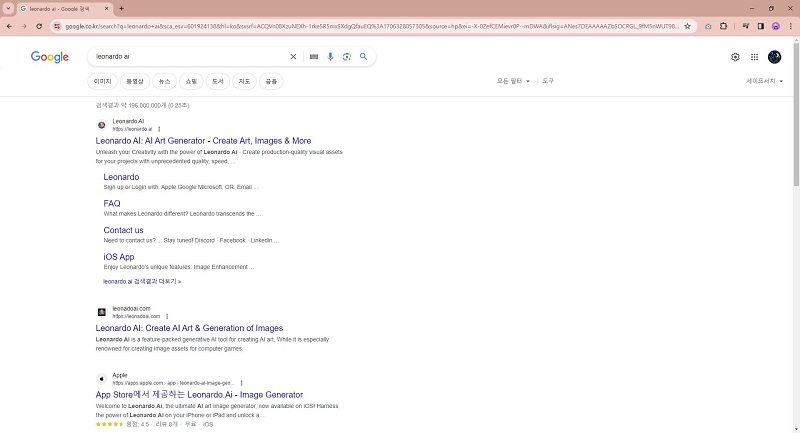Open Leonardo AI: Create AI Art result
The height and width of the screenshot is (433, 800).
(x=189, y=328)
